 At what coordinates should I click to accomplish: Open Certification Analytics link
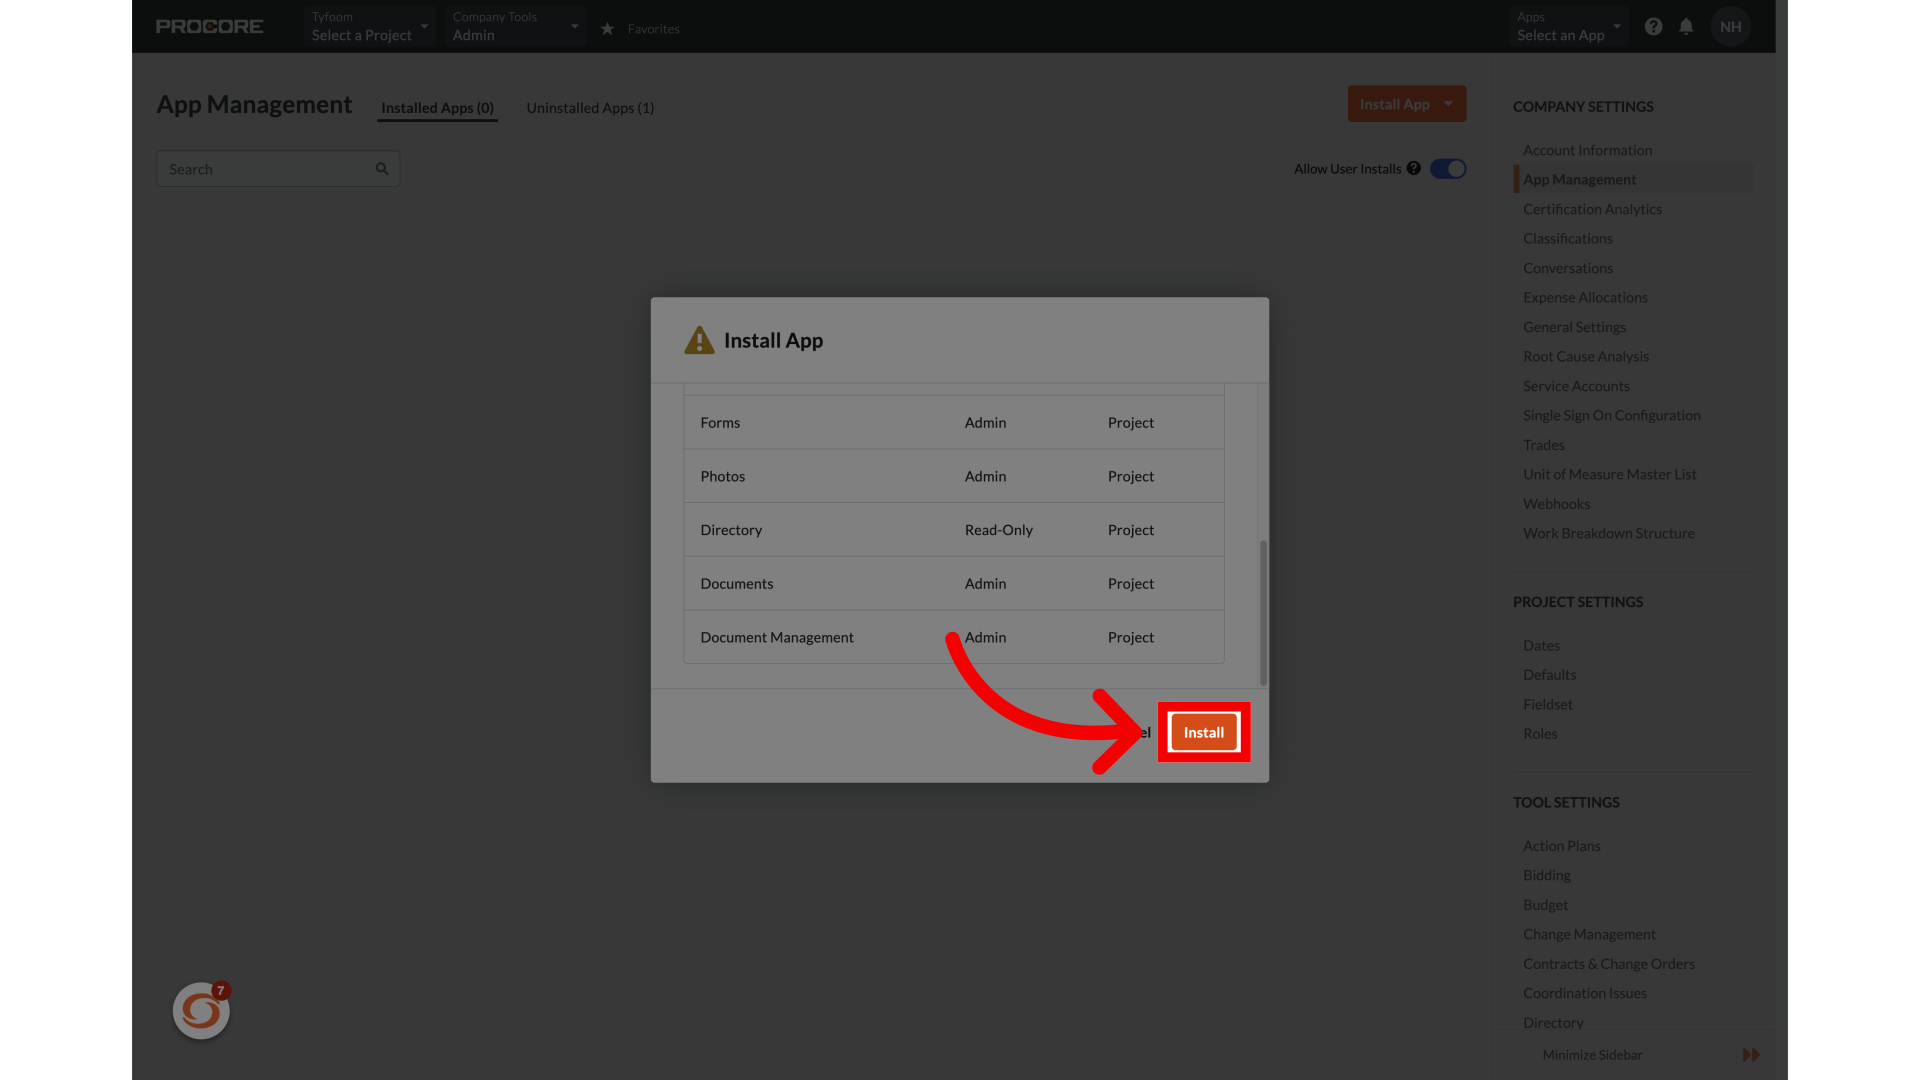[1592, 209]
